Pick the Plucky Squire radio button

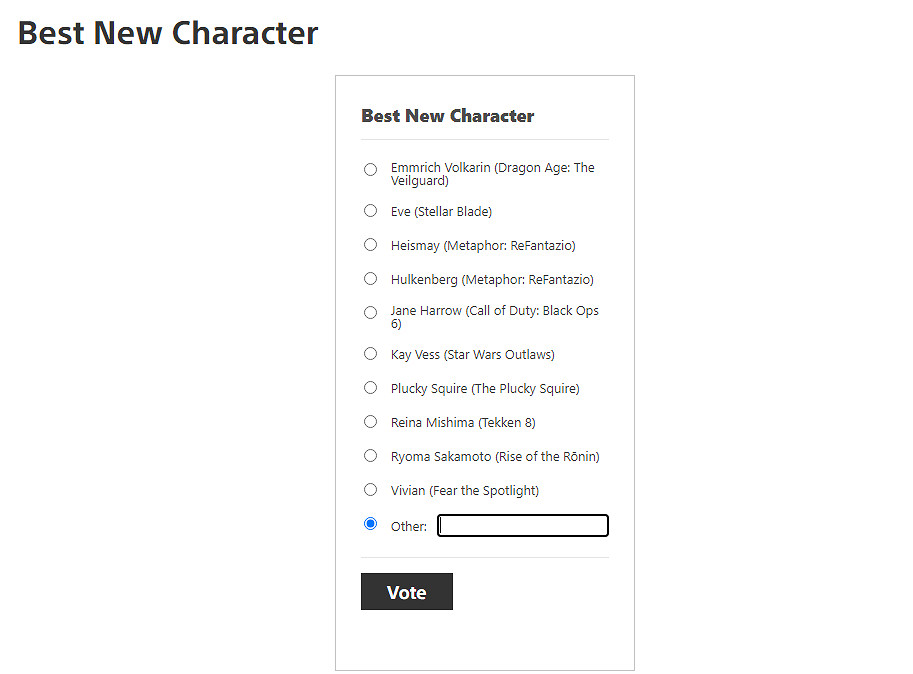point(370,388)
